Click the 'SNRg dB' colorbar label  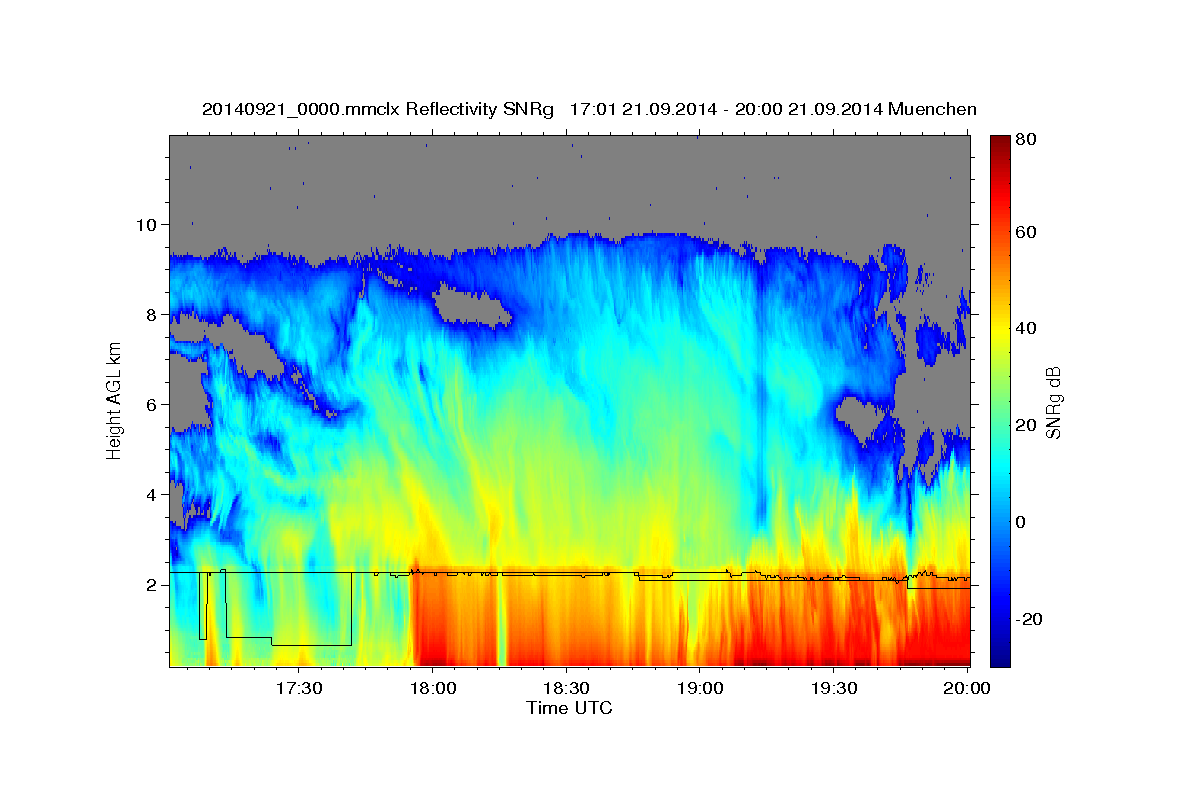(1053, 403)
